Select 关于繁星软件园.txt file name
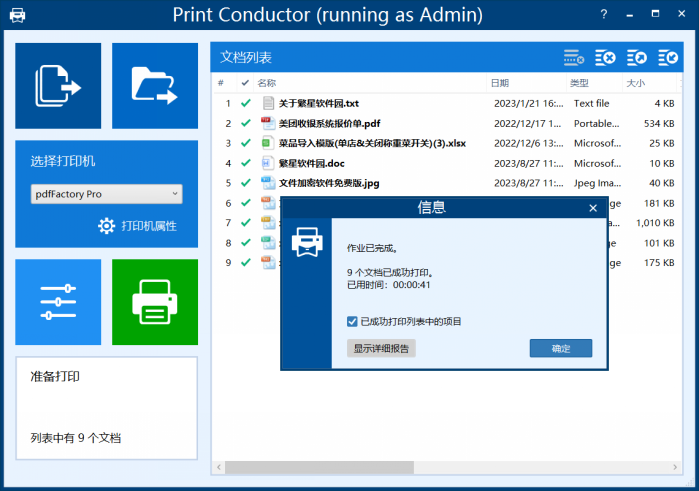The height and width of the screenshot is (491, 699). click(319, 103)
